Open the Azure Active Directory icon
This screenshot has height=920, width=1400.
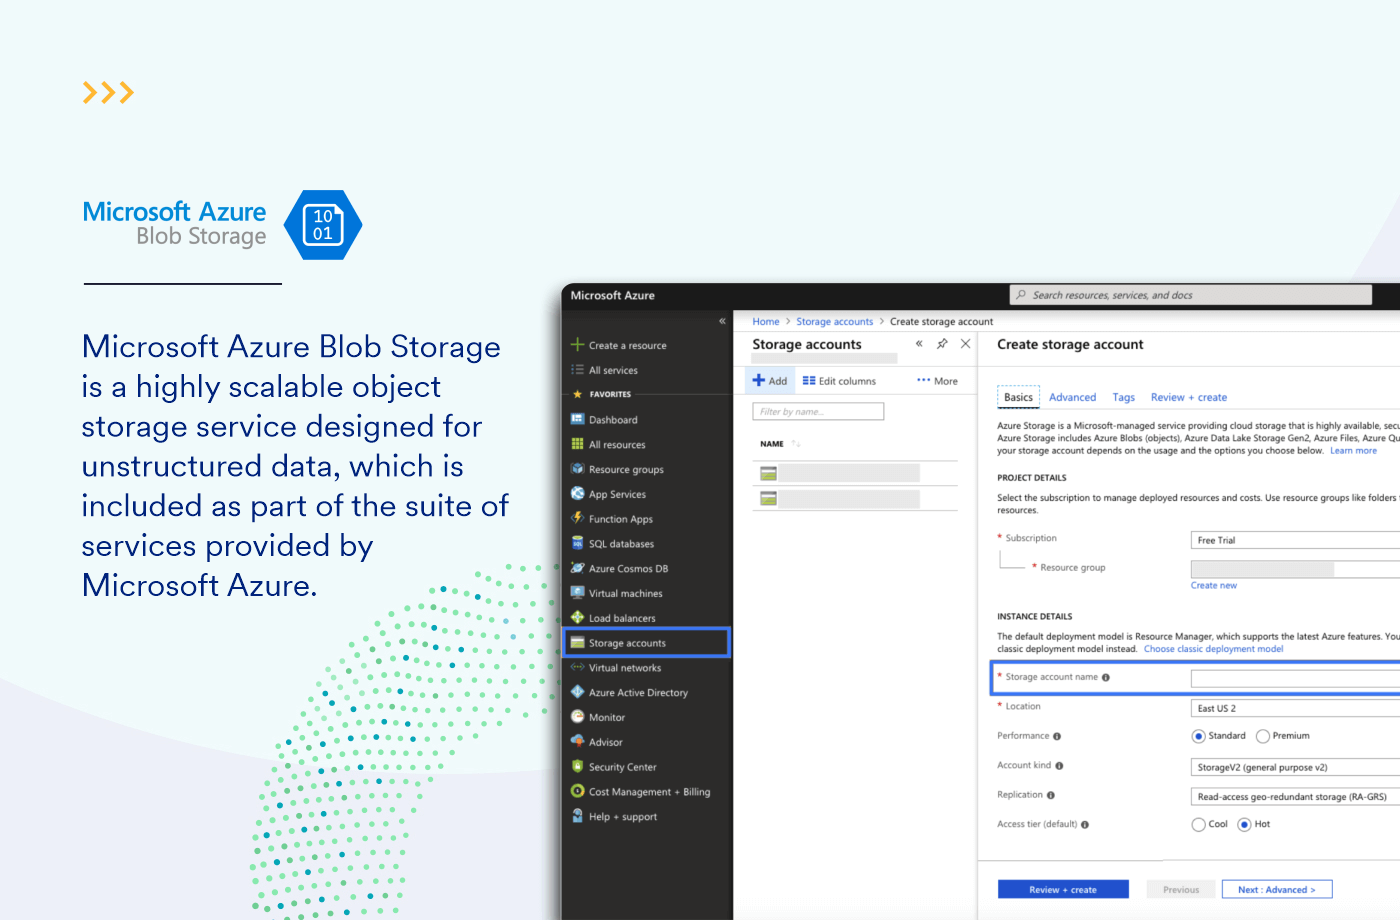(x=577, y=692)
